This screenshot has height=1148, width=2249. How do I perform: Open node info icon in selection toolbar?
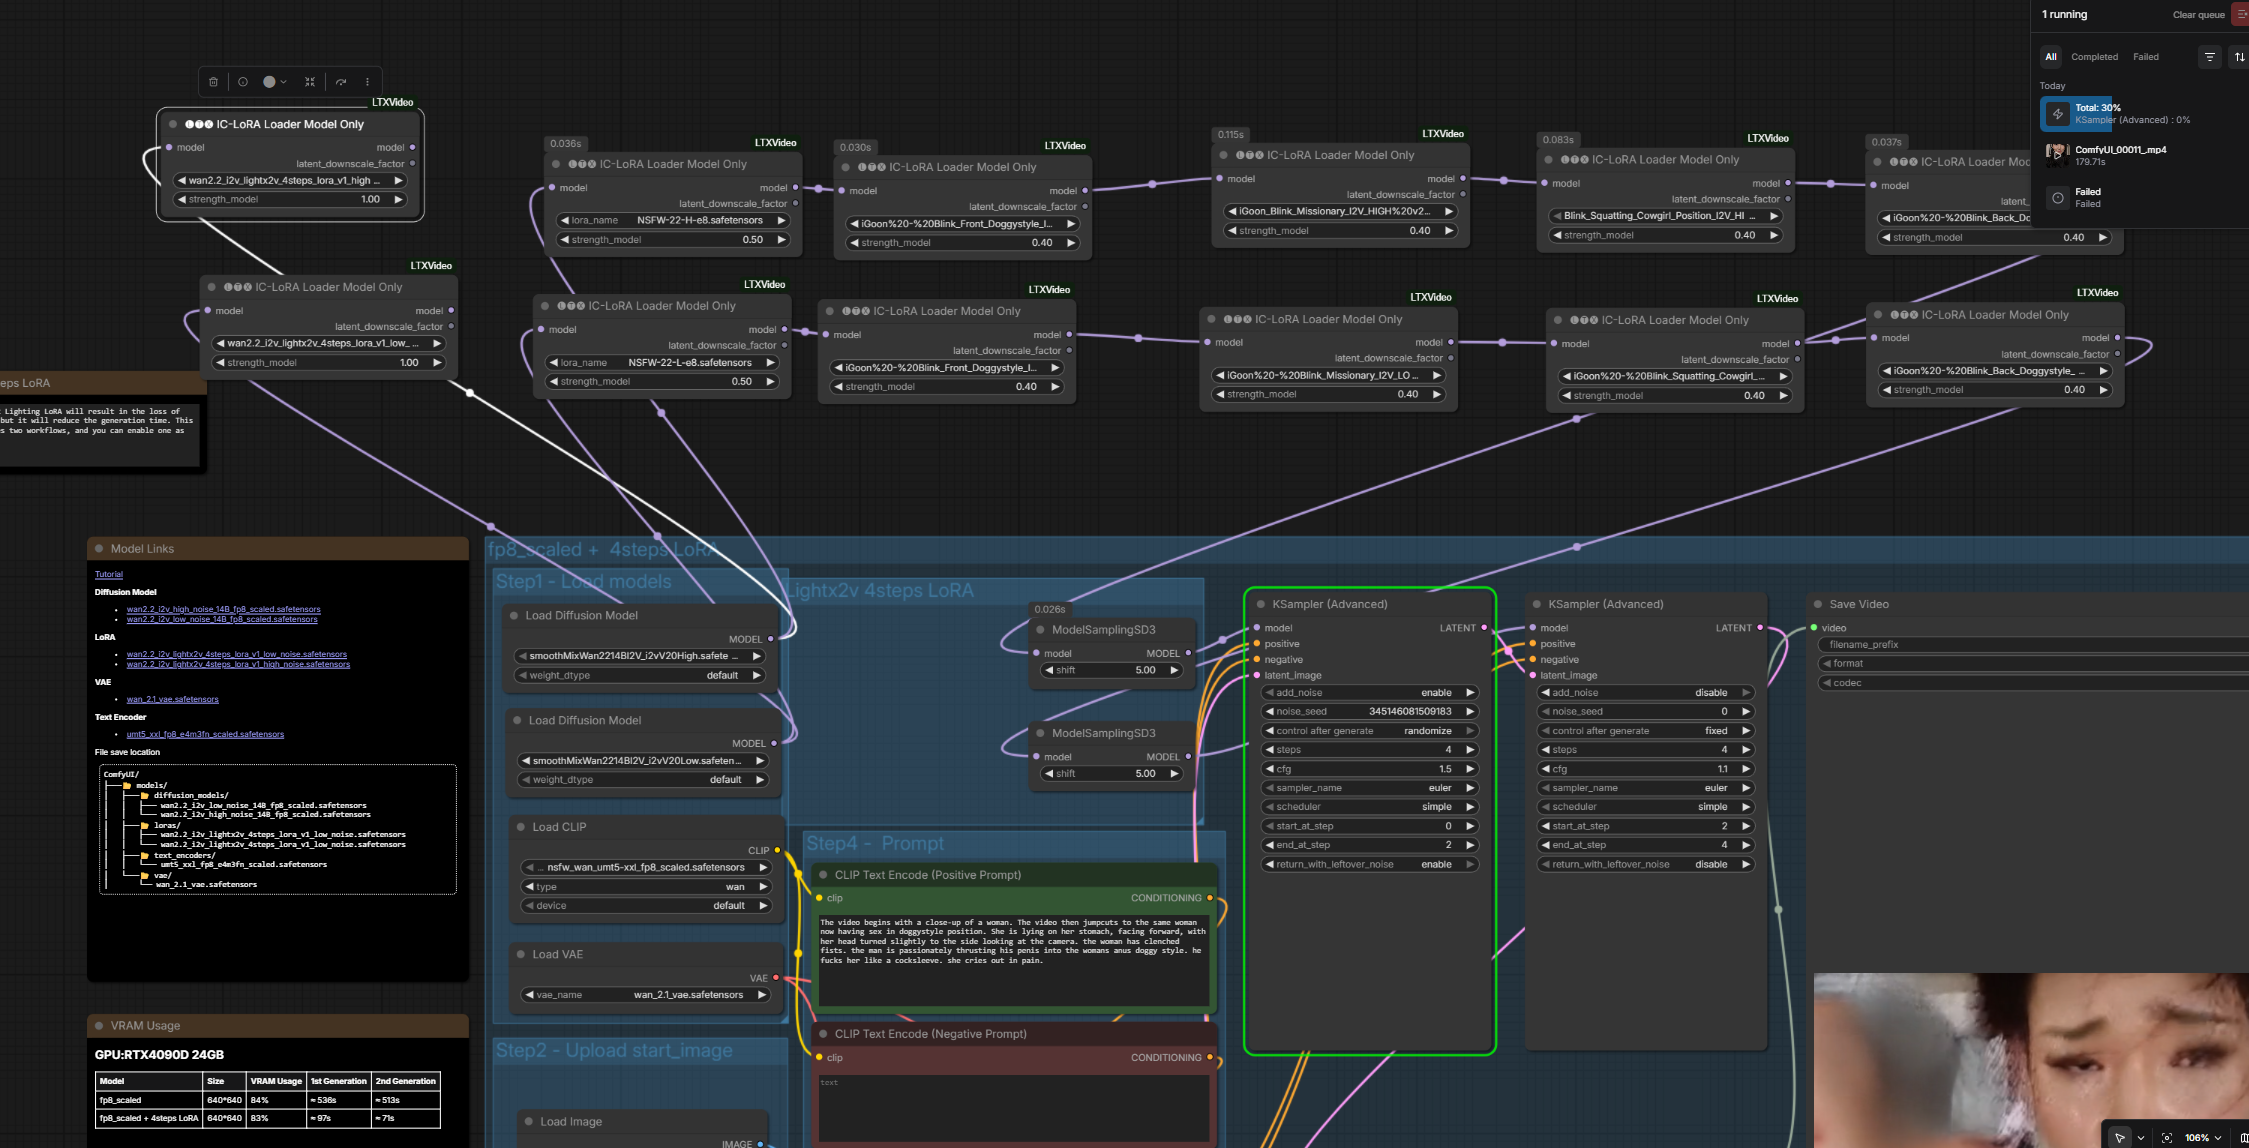(242, 82)
